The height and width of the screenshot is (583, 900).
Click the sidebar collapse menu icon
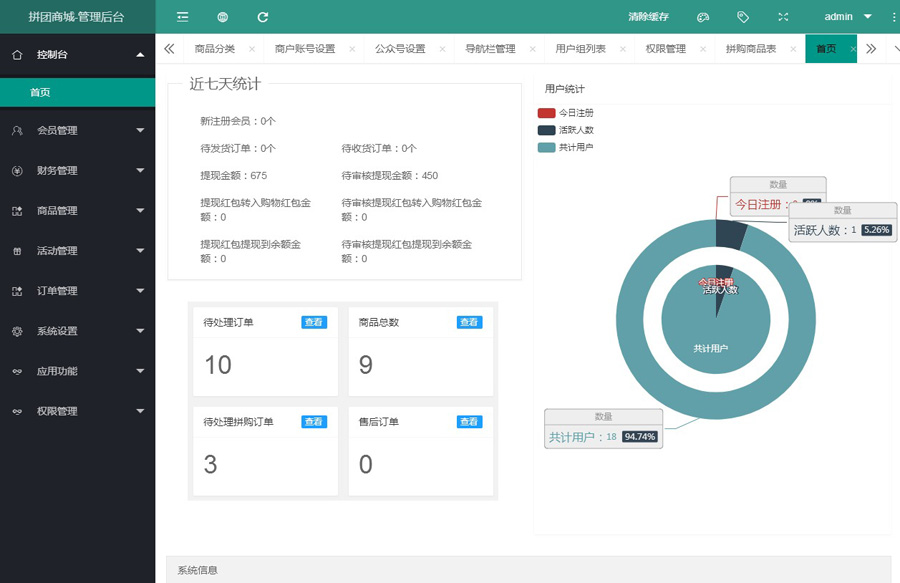182,17
